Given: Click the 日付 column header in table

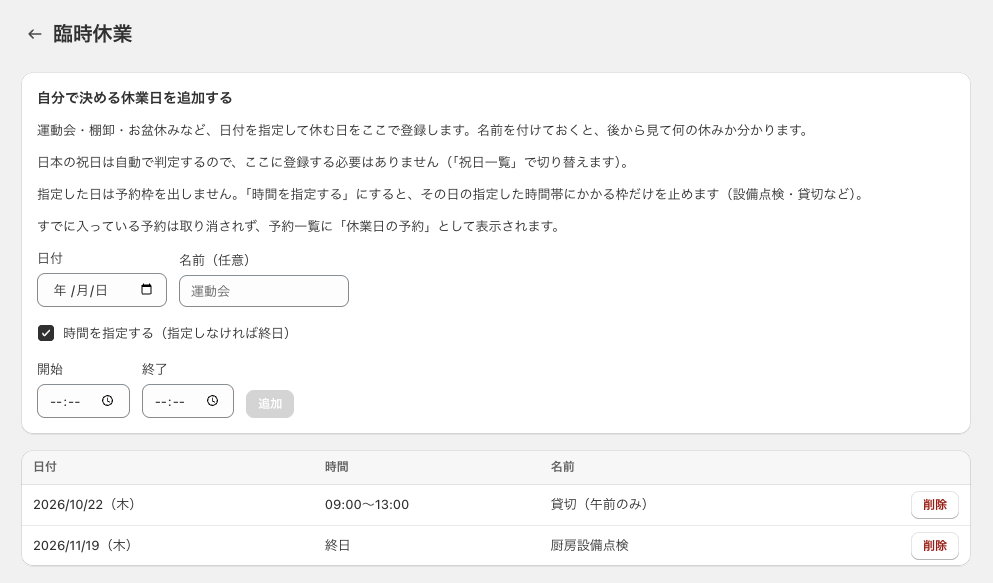Looking at the screenshot, I should [45, 467].
